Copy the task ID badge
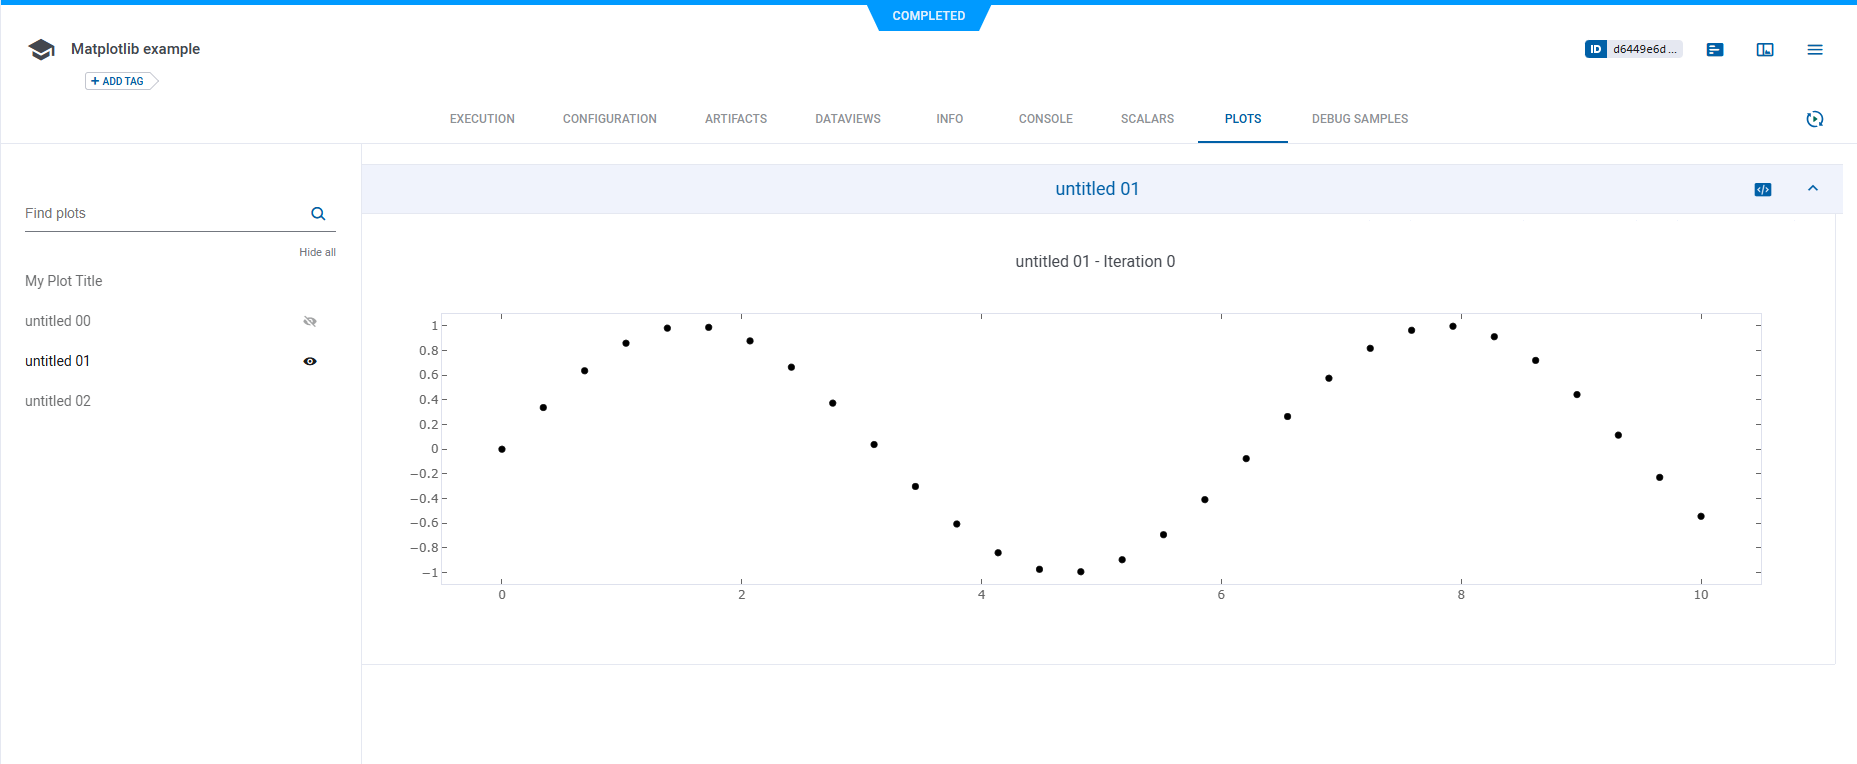This screenshot has height=764, width=1857. pyautogui.click(x=1633, y=49)
